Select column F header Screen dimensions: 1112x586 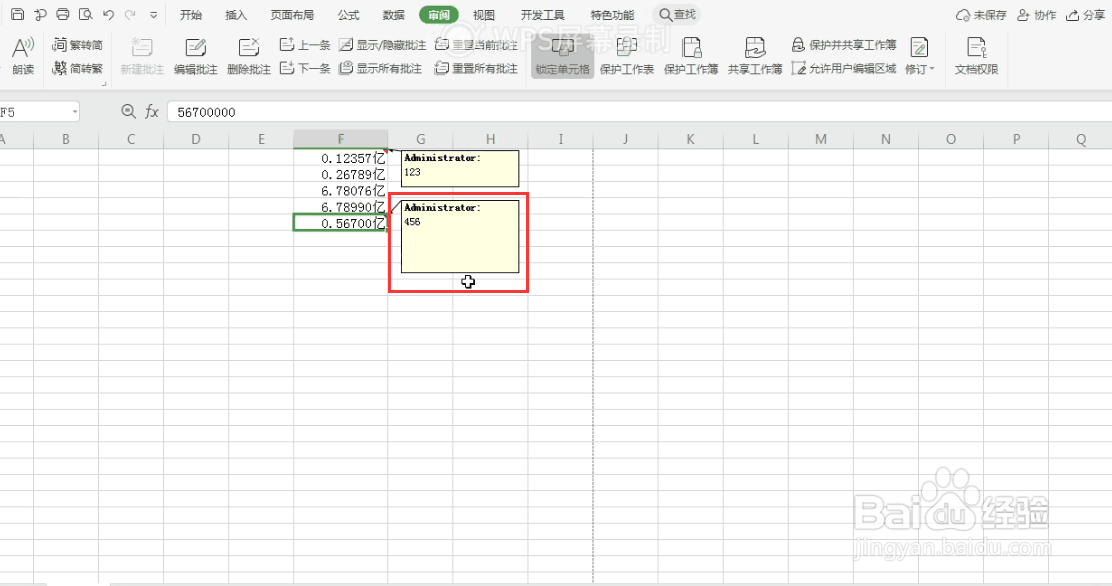pyautogui.click(x=340, y=139)
